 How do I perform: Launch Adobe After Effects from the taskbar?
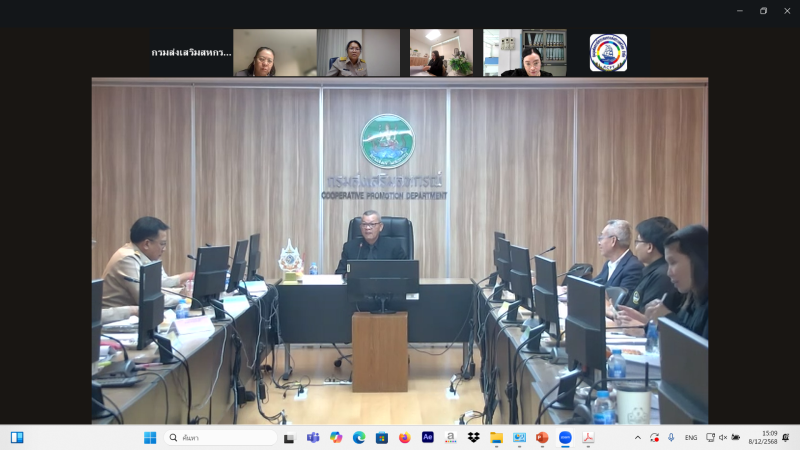coord(428,437)
